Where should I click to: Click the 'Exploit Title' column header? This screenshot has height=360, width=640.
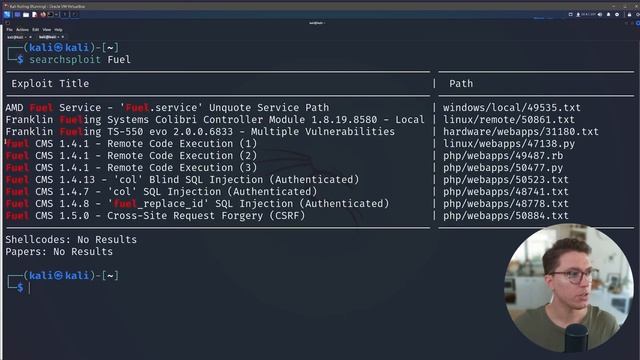50,84
